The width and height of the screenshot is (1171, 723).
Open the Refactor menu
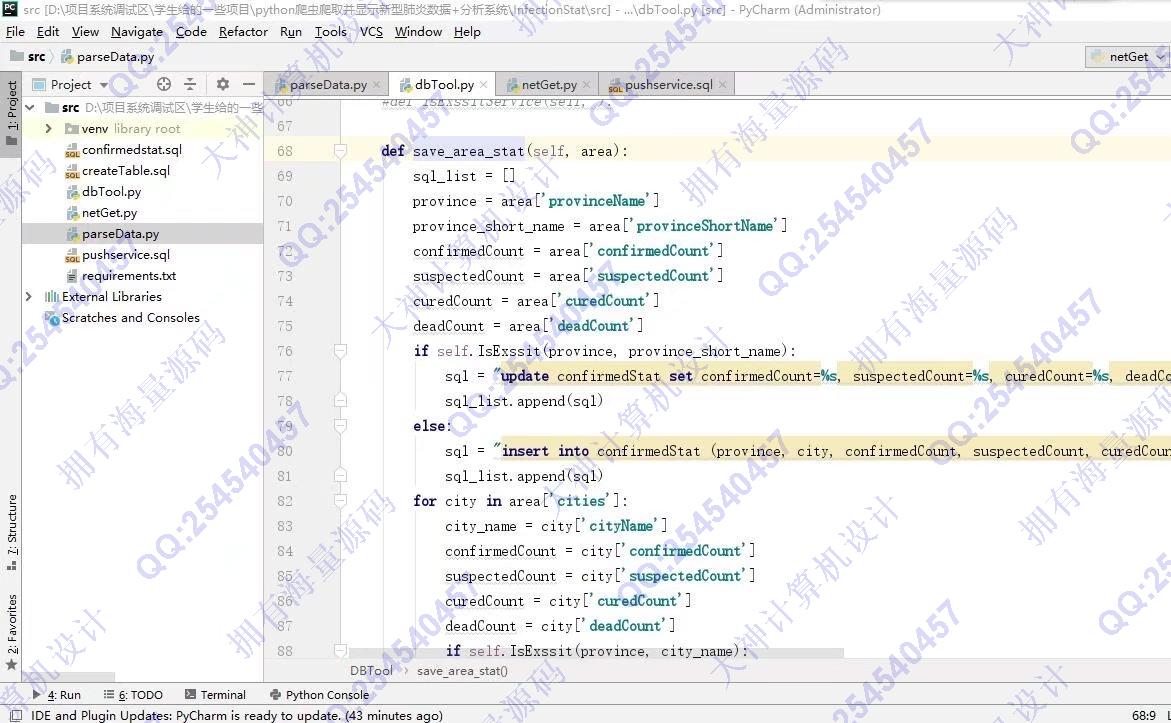pos(243,31)
